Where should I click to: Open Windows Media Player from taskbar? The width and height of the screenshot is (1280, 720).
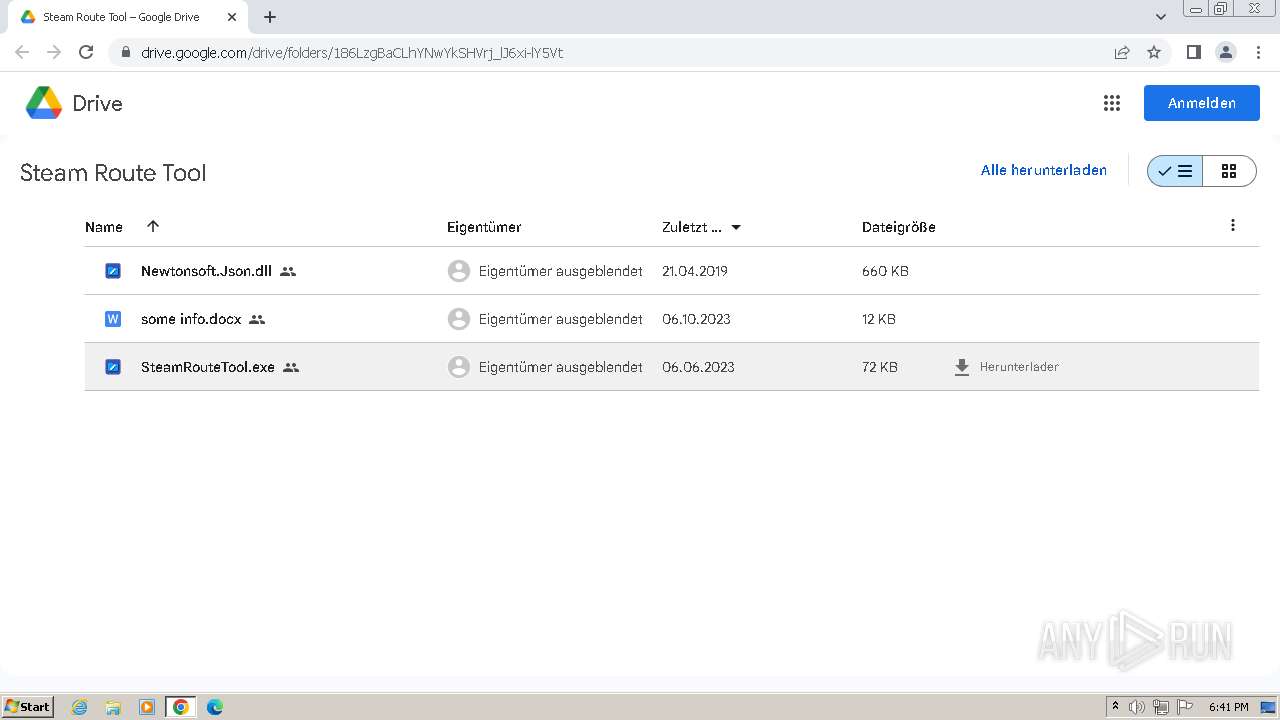147,707
